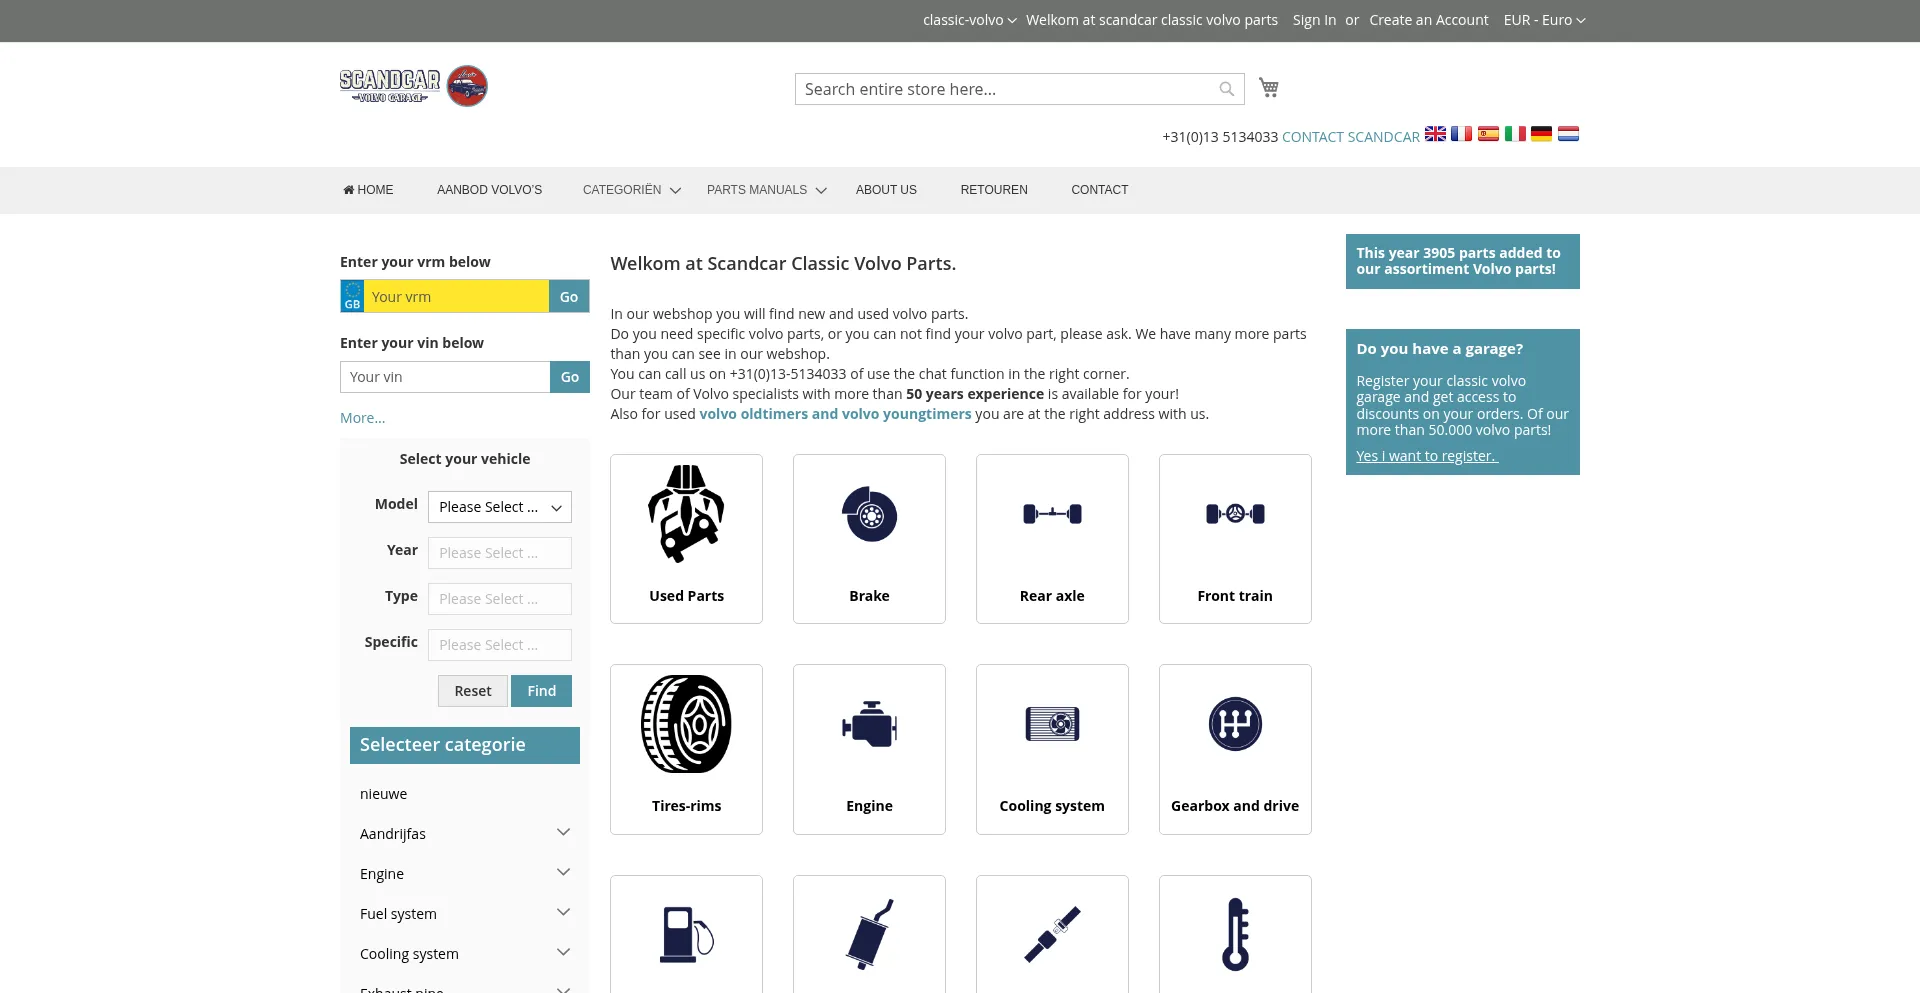The height and width of the screenshot is (993, 1920).
Task: Open the Retouren menu item
Action: click(x=994, y=190)
